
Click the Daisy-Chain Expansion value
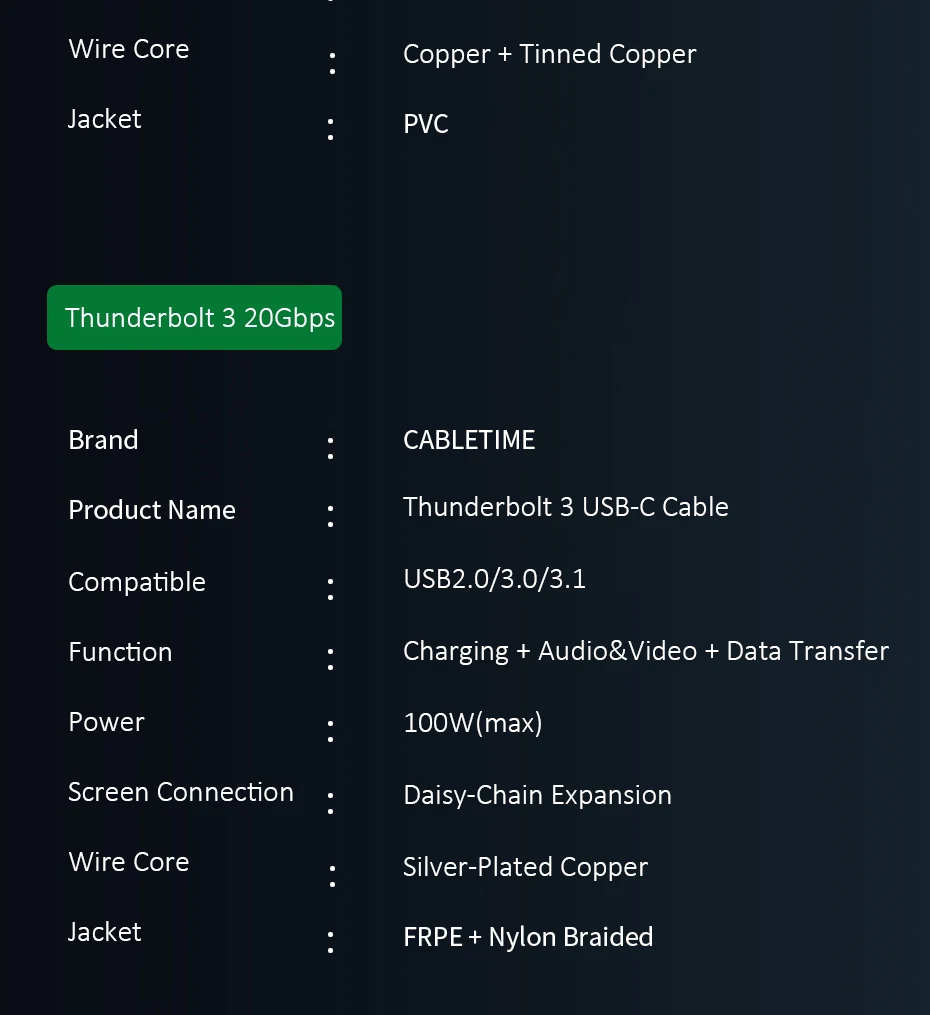[537, 795]
